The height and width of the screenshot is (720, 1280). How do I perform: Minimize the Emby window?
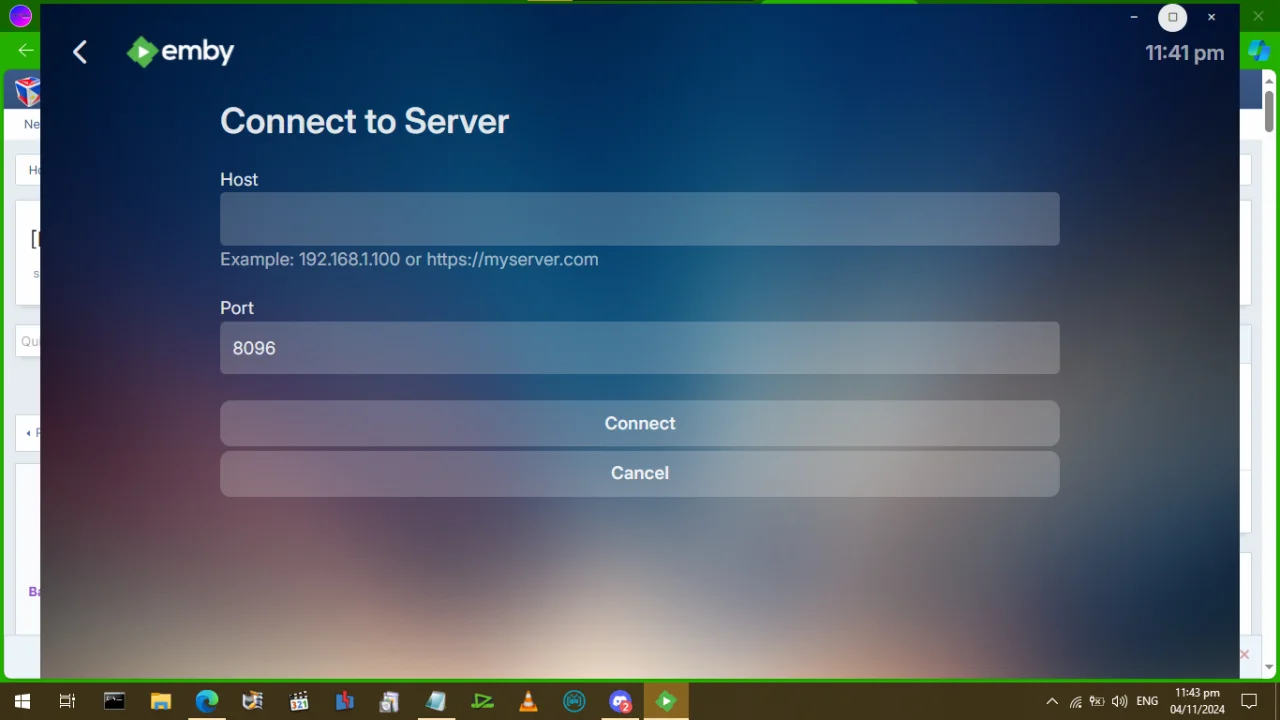click(x=1134, y=17)
